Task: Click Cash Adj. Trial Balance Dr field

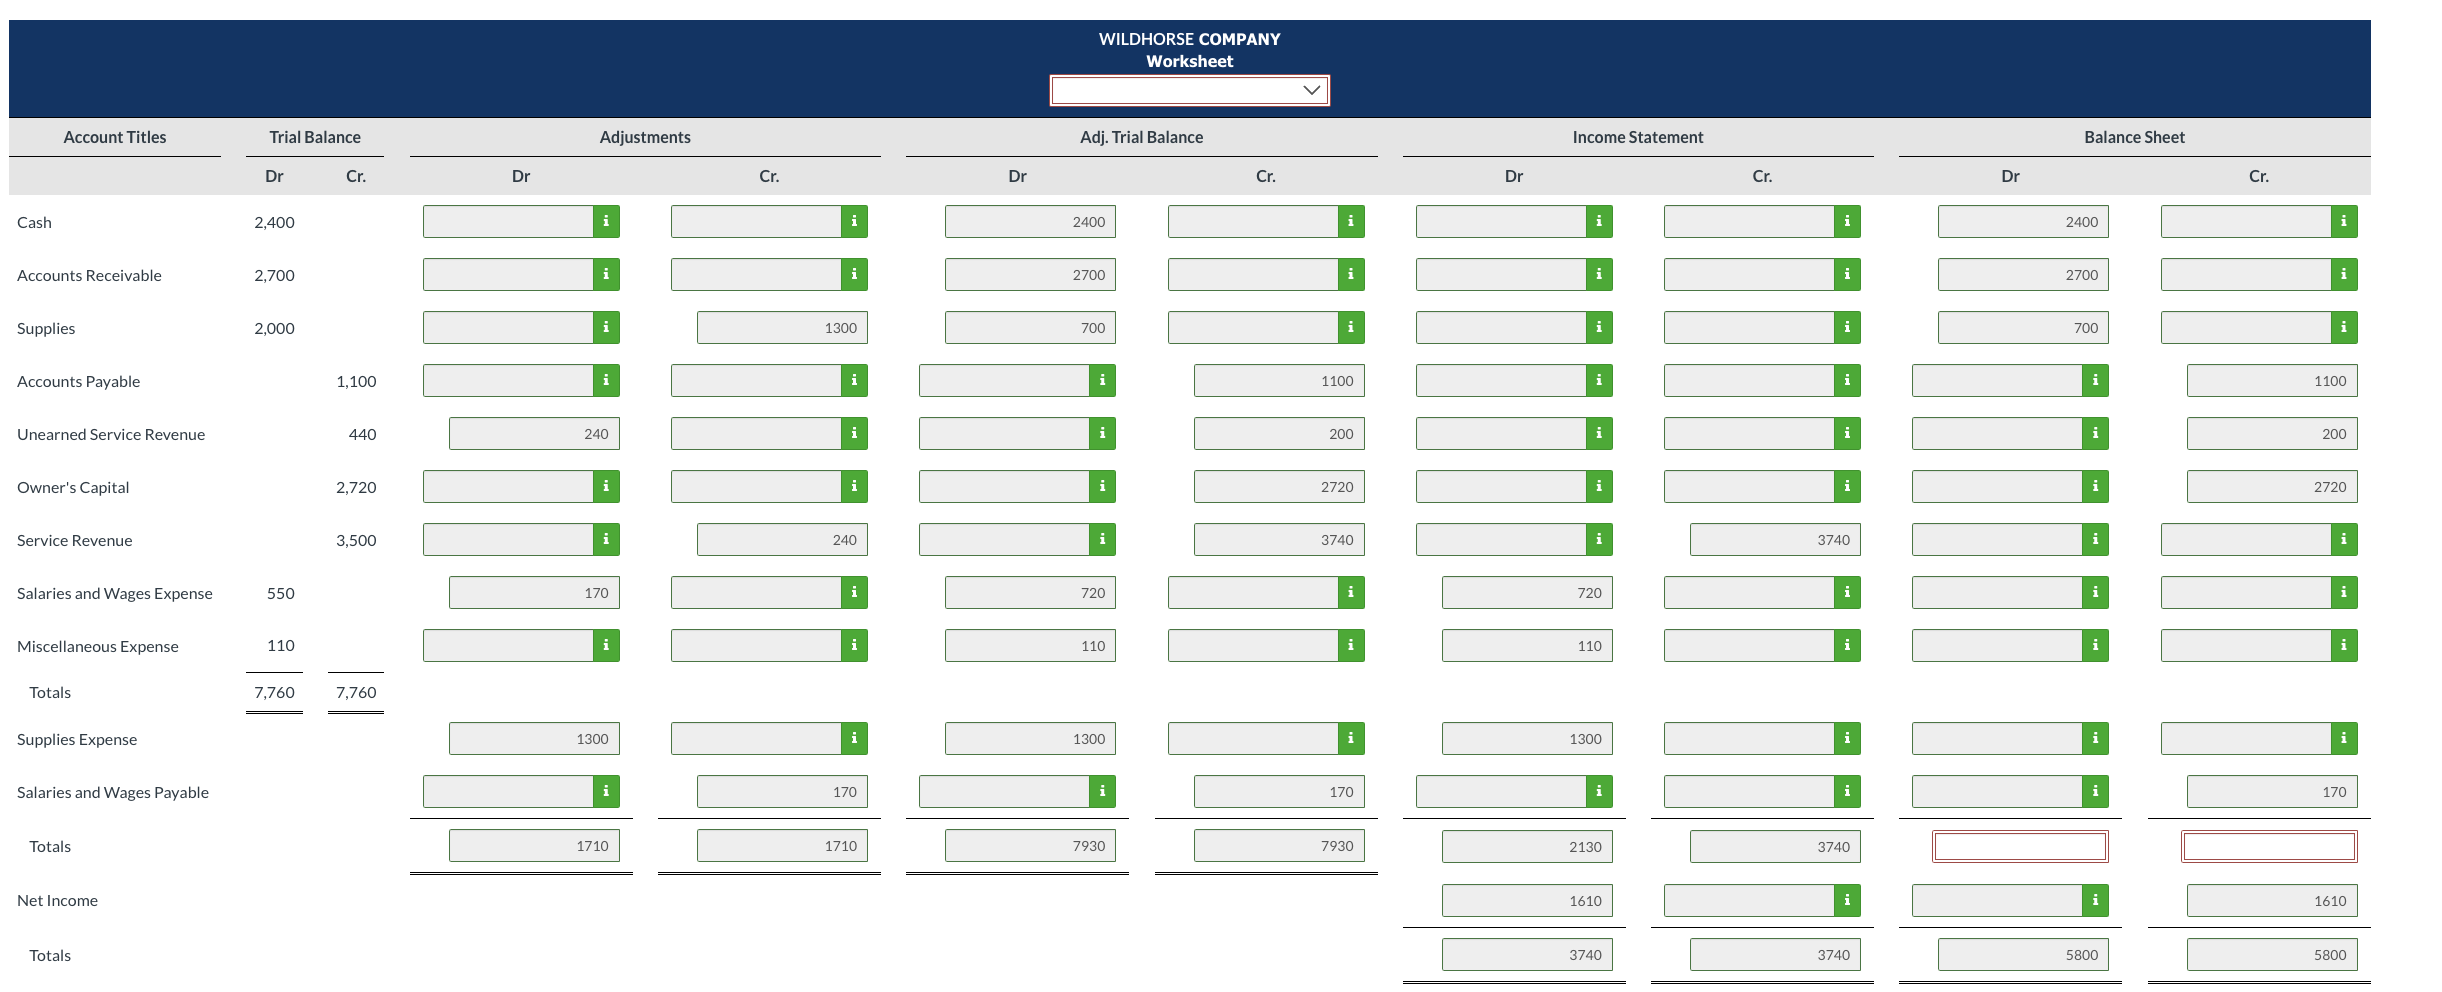Action: pos(1030,221)
